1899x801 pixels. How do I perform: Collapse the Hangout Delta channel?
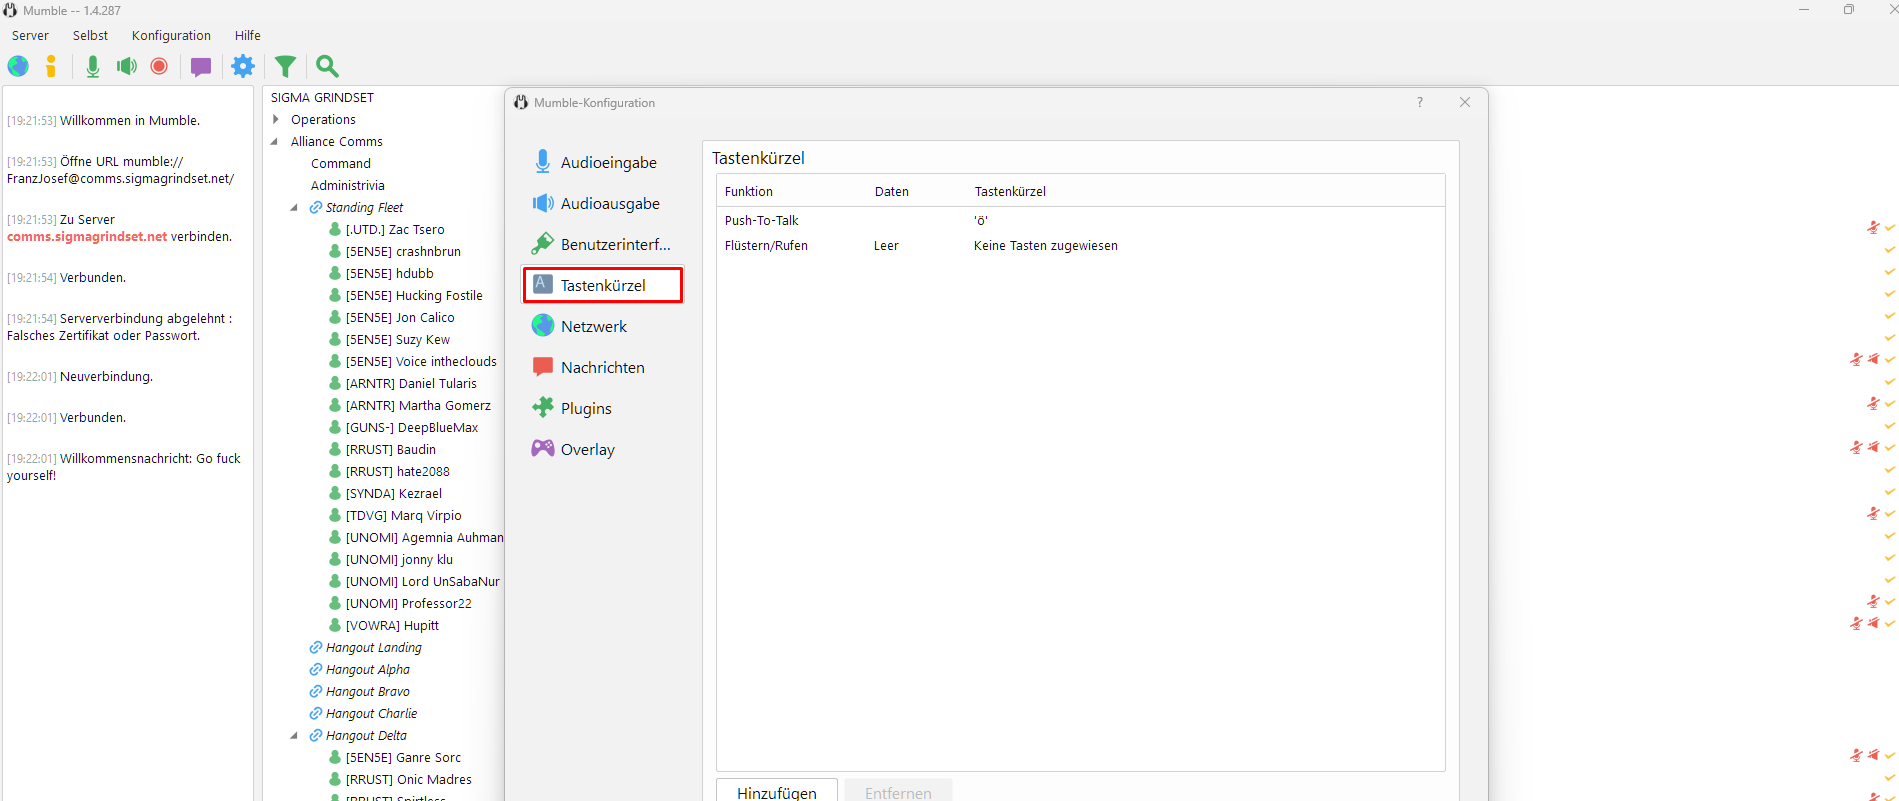click(294, 735)
